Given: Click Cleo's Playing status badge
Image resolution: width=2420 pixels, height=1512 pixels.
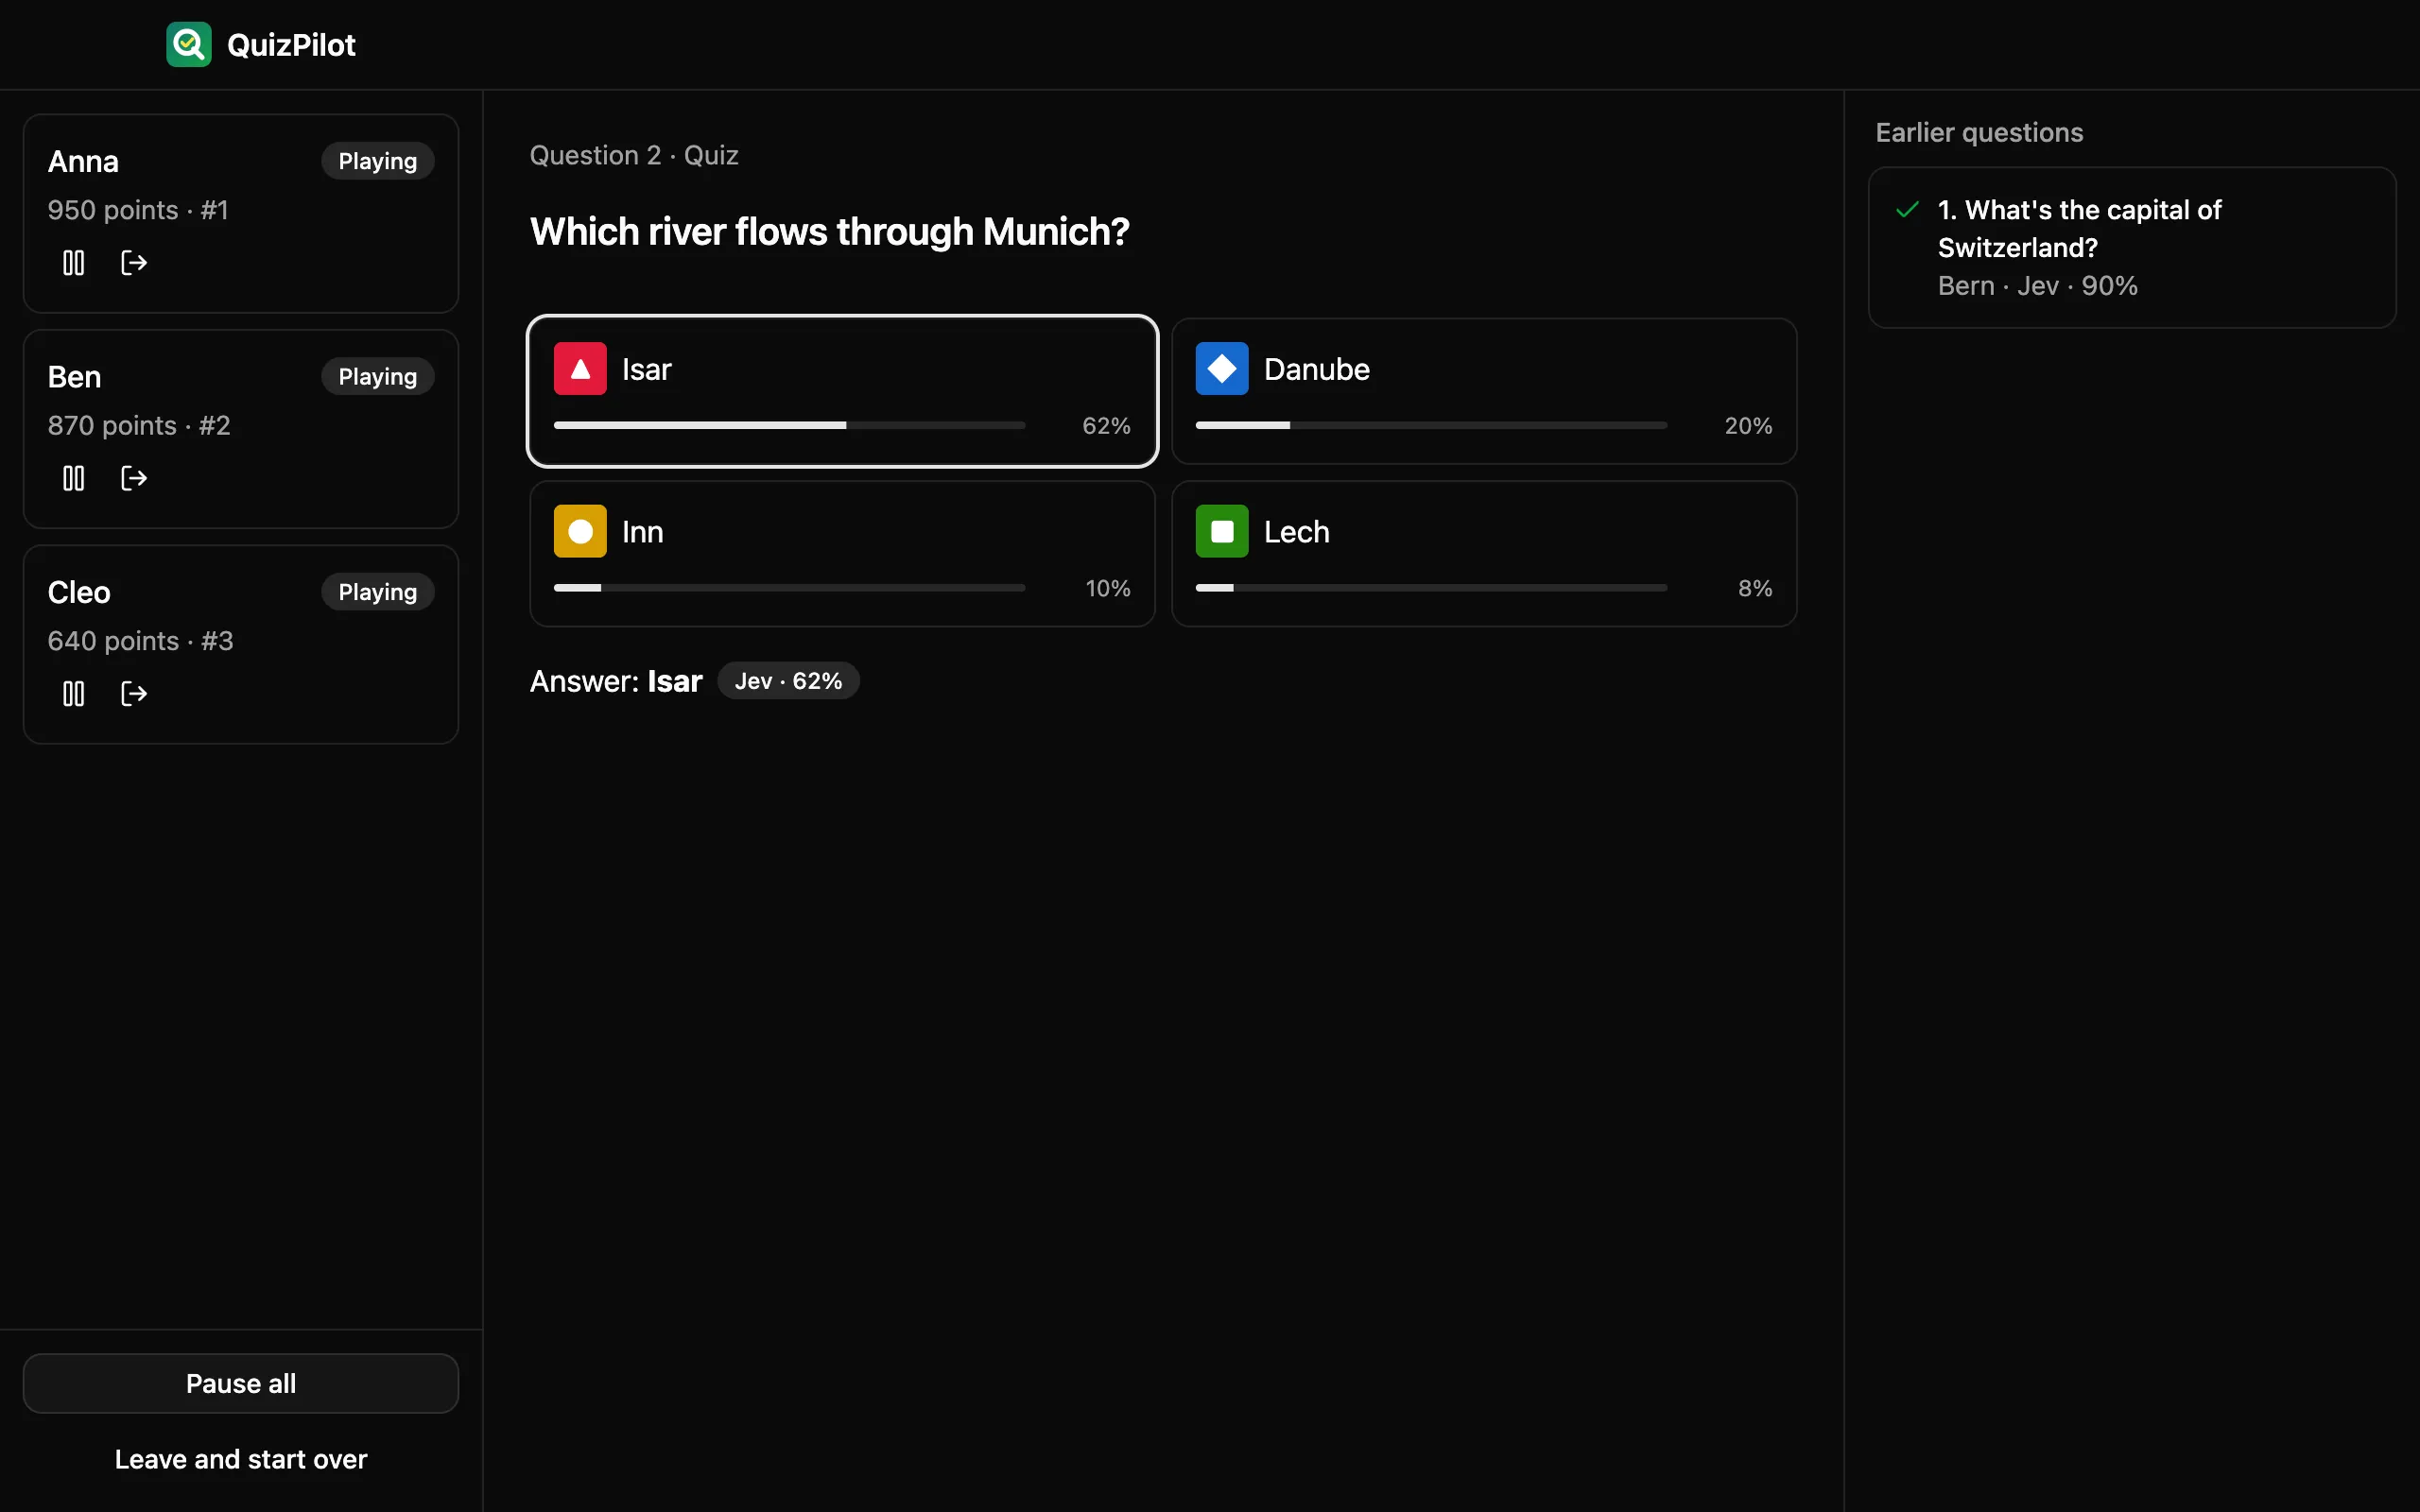Looking at the screenshot, I should pyautogui.click(x=378, y=592).
